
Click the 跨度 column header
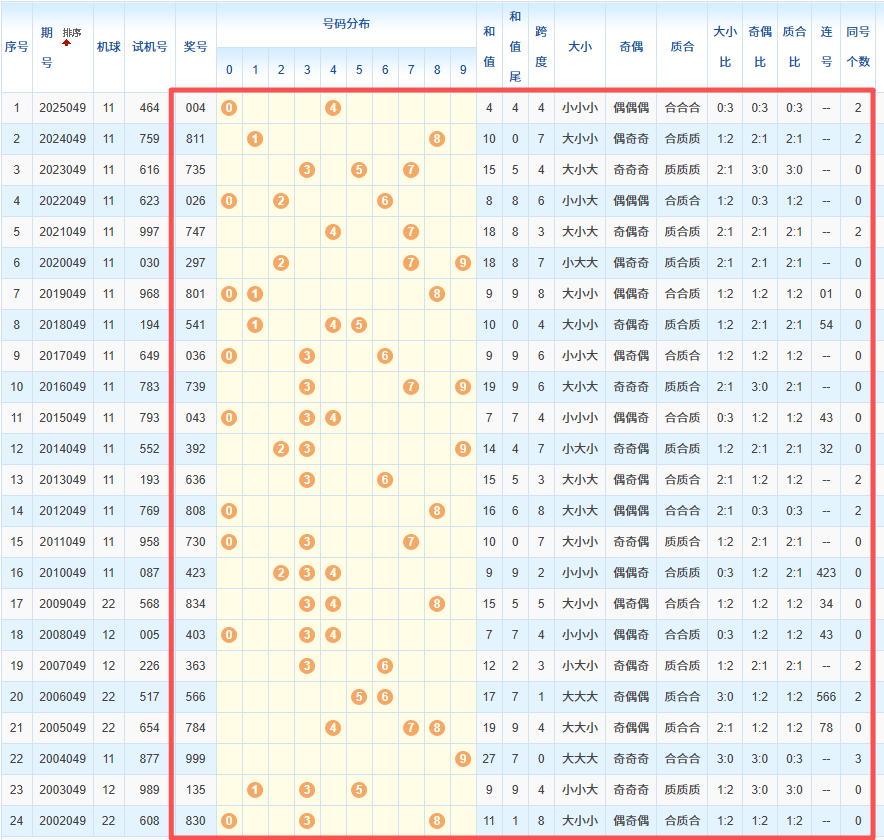pyautogui.click(x=541, y=46)
